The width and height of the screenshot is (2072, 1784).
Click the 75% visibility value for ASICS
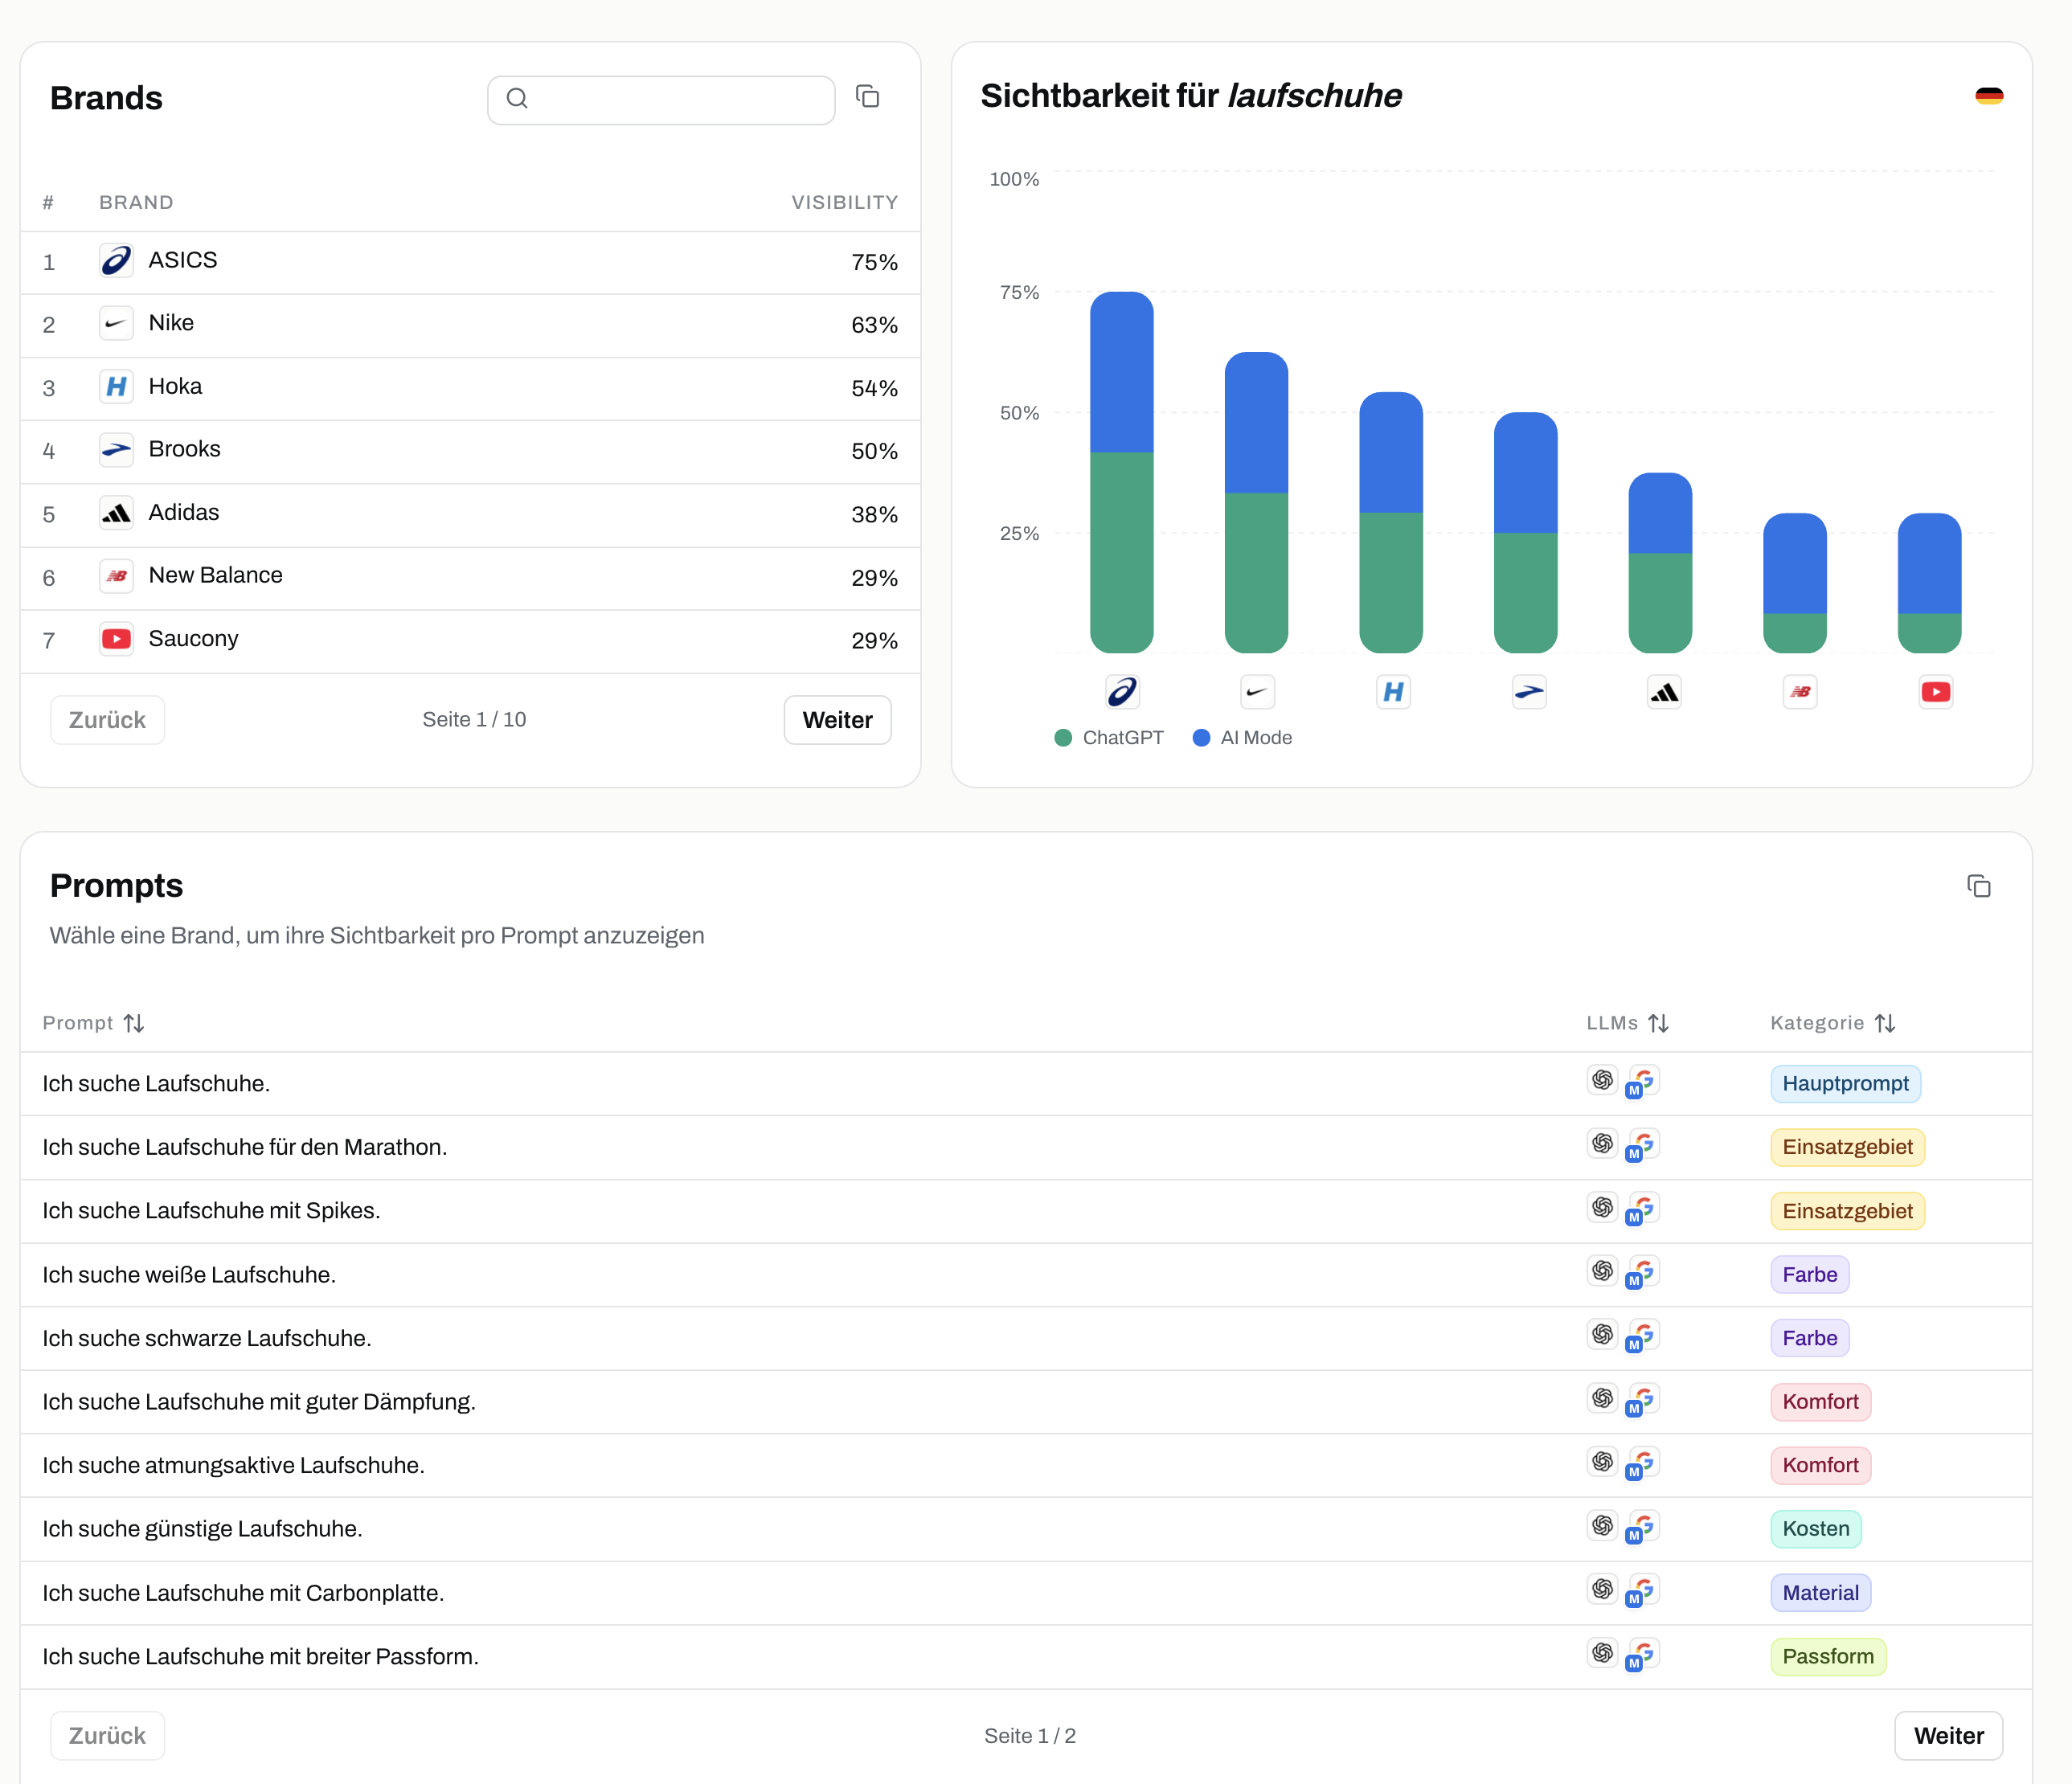[874, 262]
